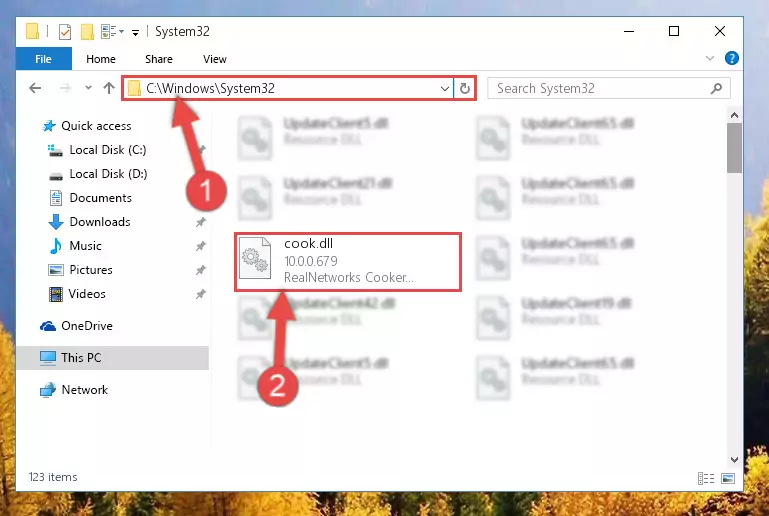Screen dimensions: 769x516
Task: Click the pin icon next to Downloads
Action: (201, 222)
